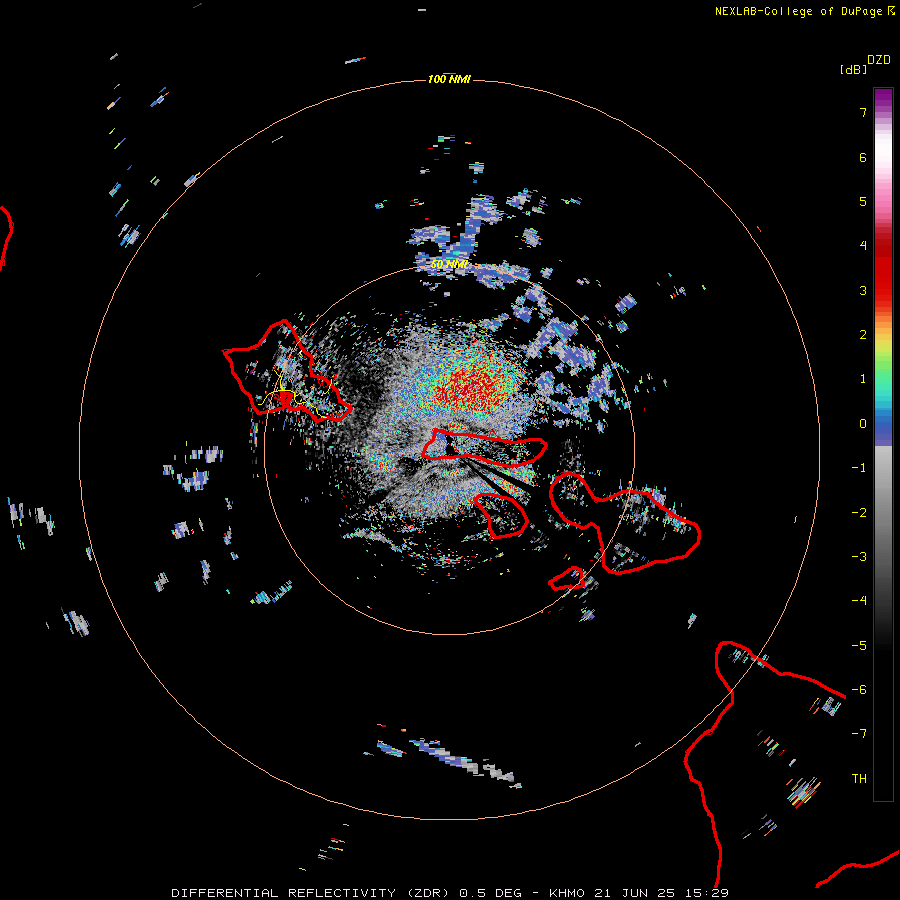Click the 5 value on the scale
The height and width of the screenshot is (900, 900).
click(863, 201)
